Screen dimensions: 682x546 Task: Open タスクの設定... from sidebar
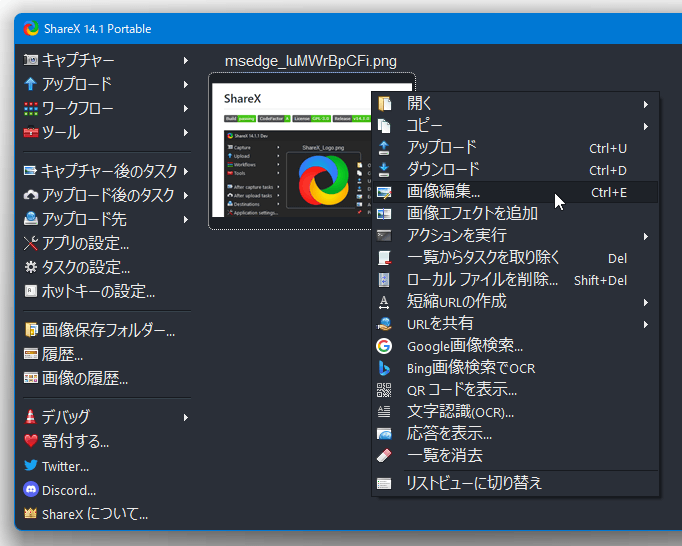[x=107, y=267]
